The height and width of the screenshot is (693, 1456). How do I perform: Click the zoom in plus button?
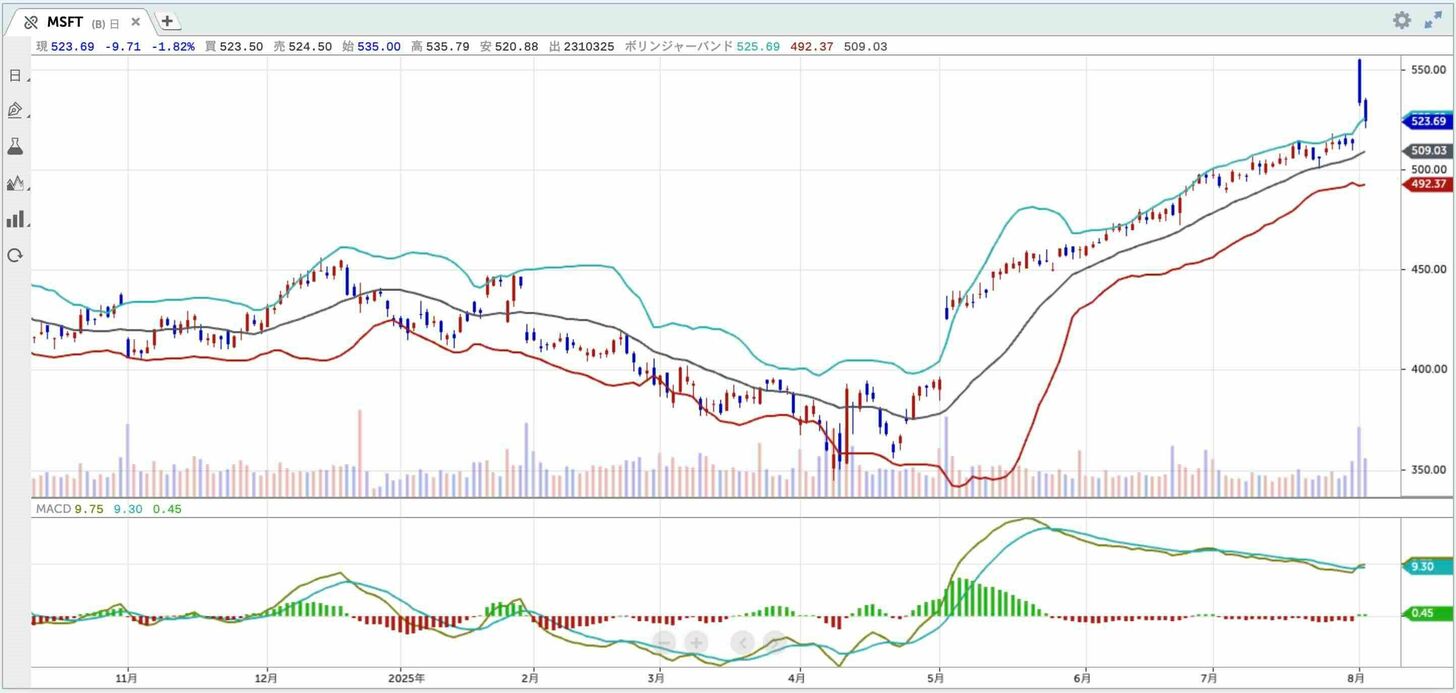(697, 642)
